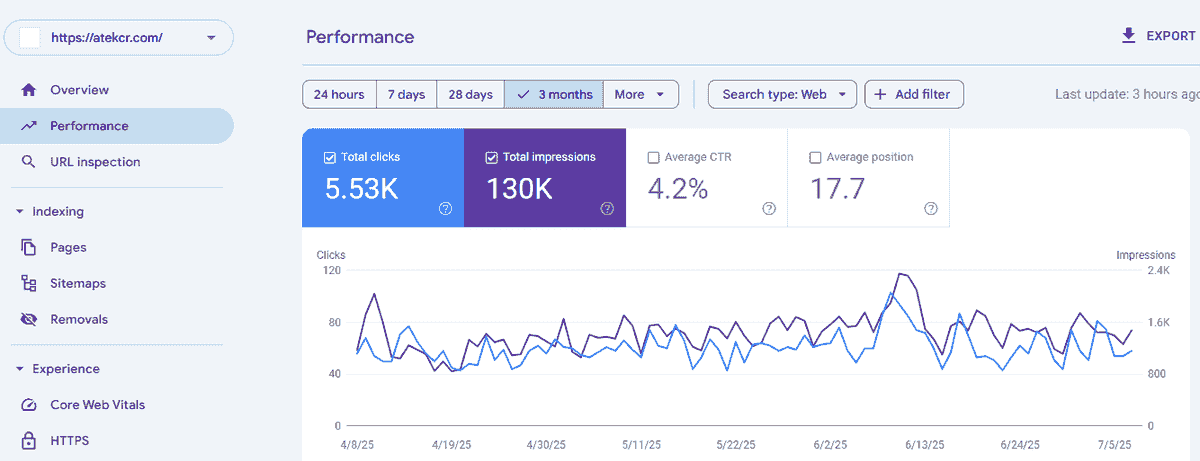Screen dimensions: 1200x461
Task: Click the 130K total impressions value
Action: coord(520,188)
